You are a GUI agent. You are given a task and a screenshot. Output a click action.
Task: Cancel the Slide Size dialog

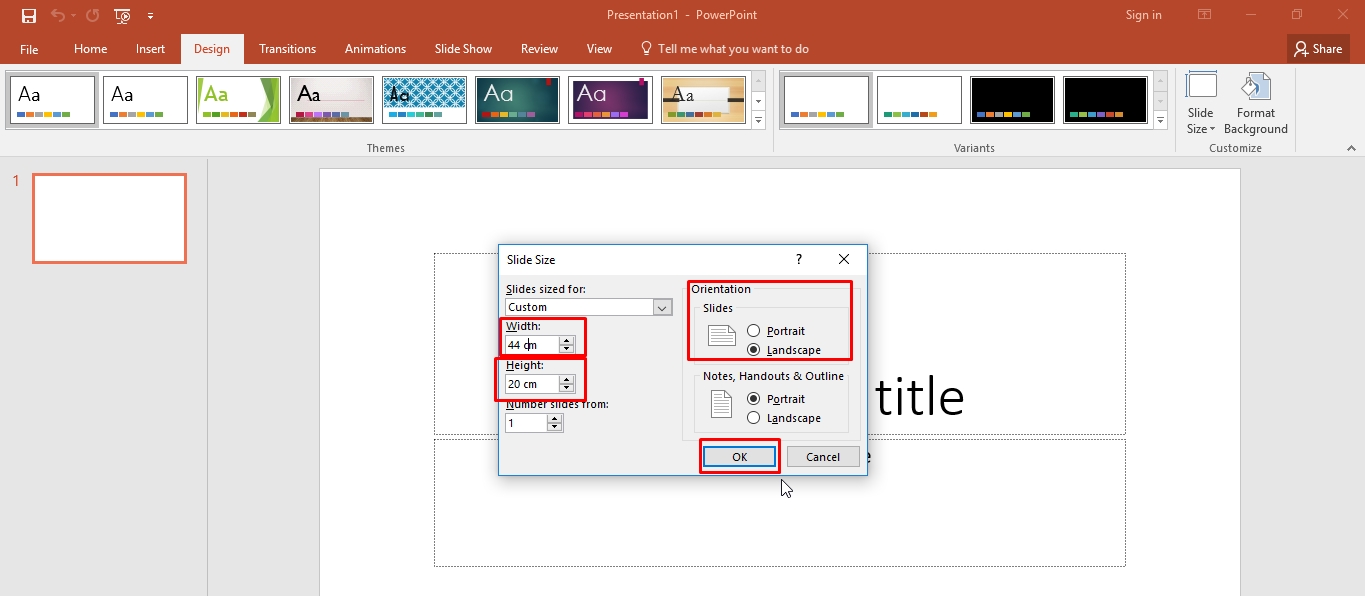[822, 456]
